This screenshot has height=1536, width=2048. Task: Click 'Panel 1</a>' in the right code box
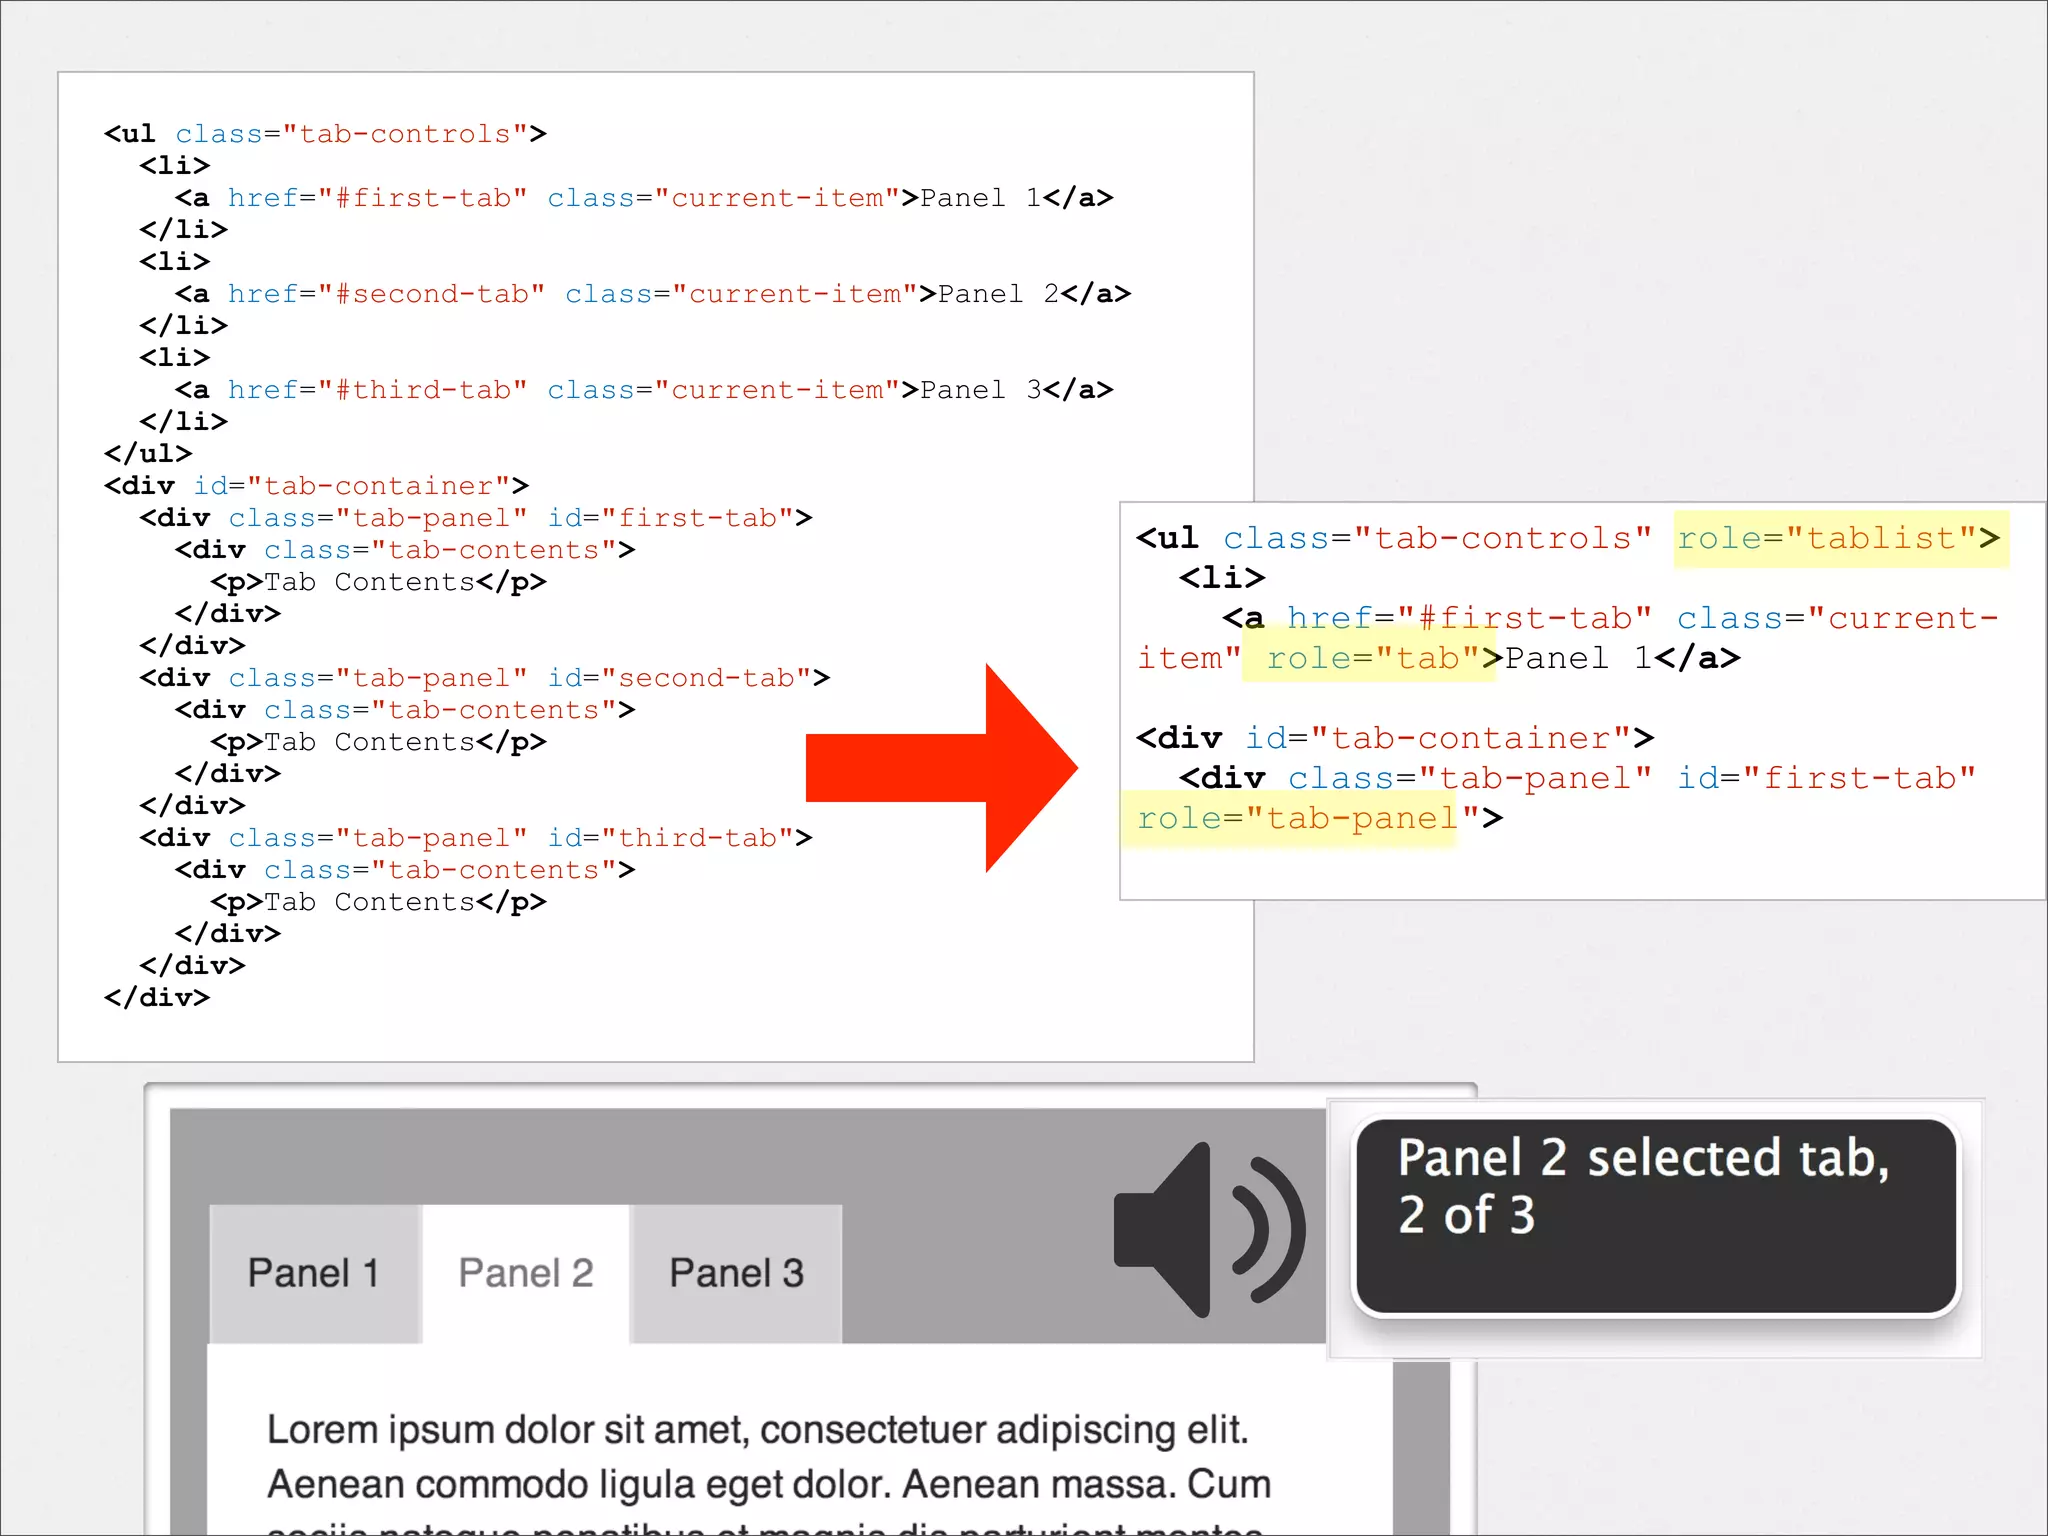point(1623,658)
